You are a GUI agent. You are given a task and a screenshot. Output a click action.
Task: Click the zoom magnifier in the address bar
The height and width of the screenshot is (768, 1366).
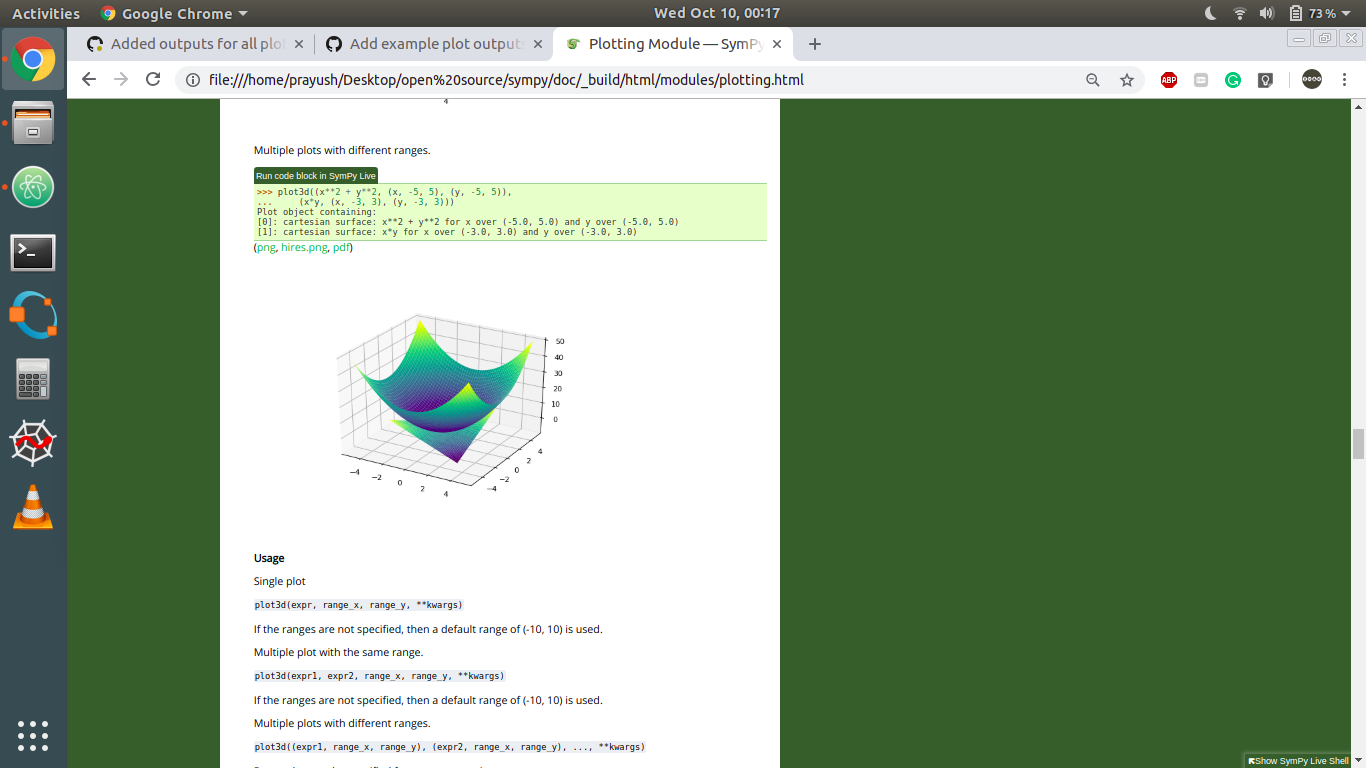1092,80
